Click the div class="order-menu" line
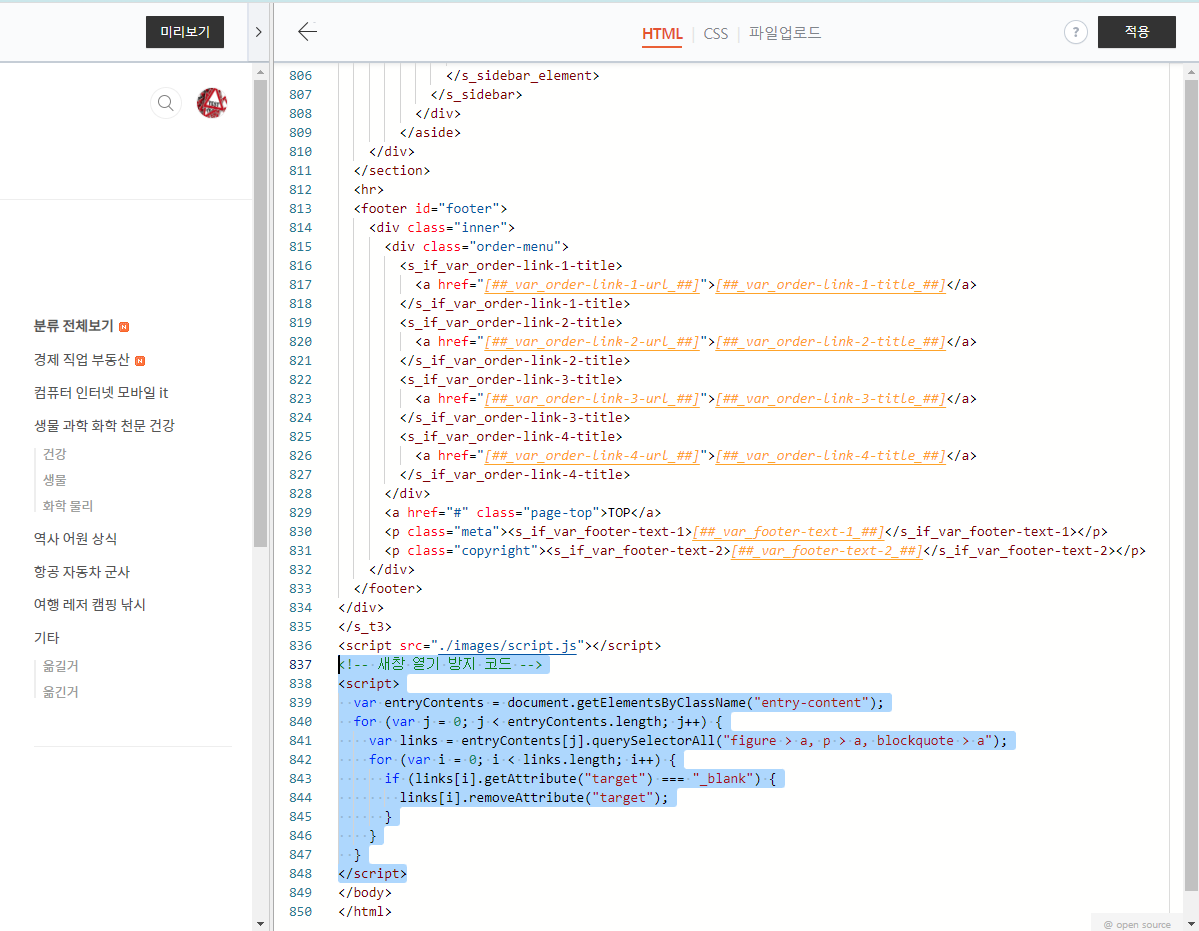Screen dimensions: 1199x931 click(476, 246)
